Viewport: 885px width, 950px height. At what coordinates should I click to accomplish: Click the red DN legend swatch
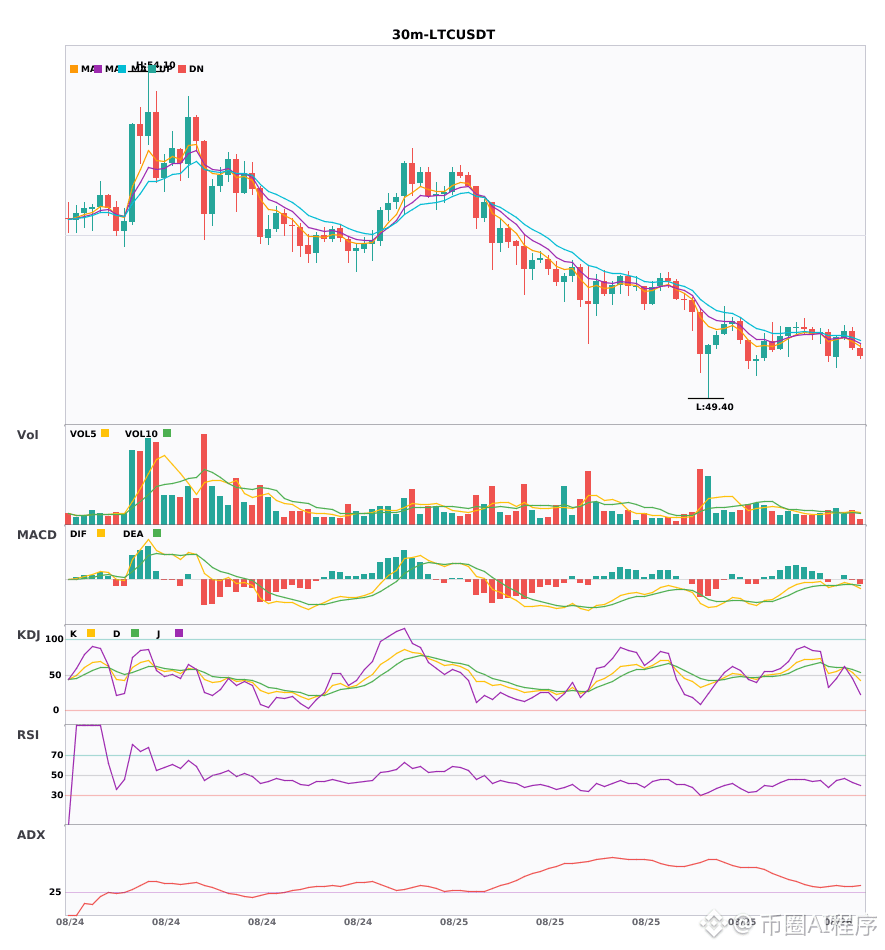182,69
